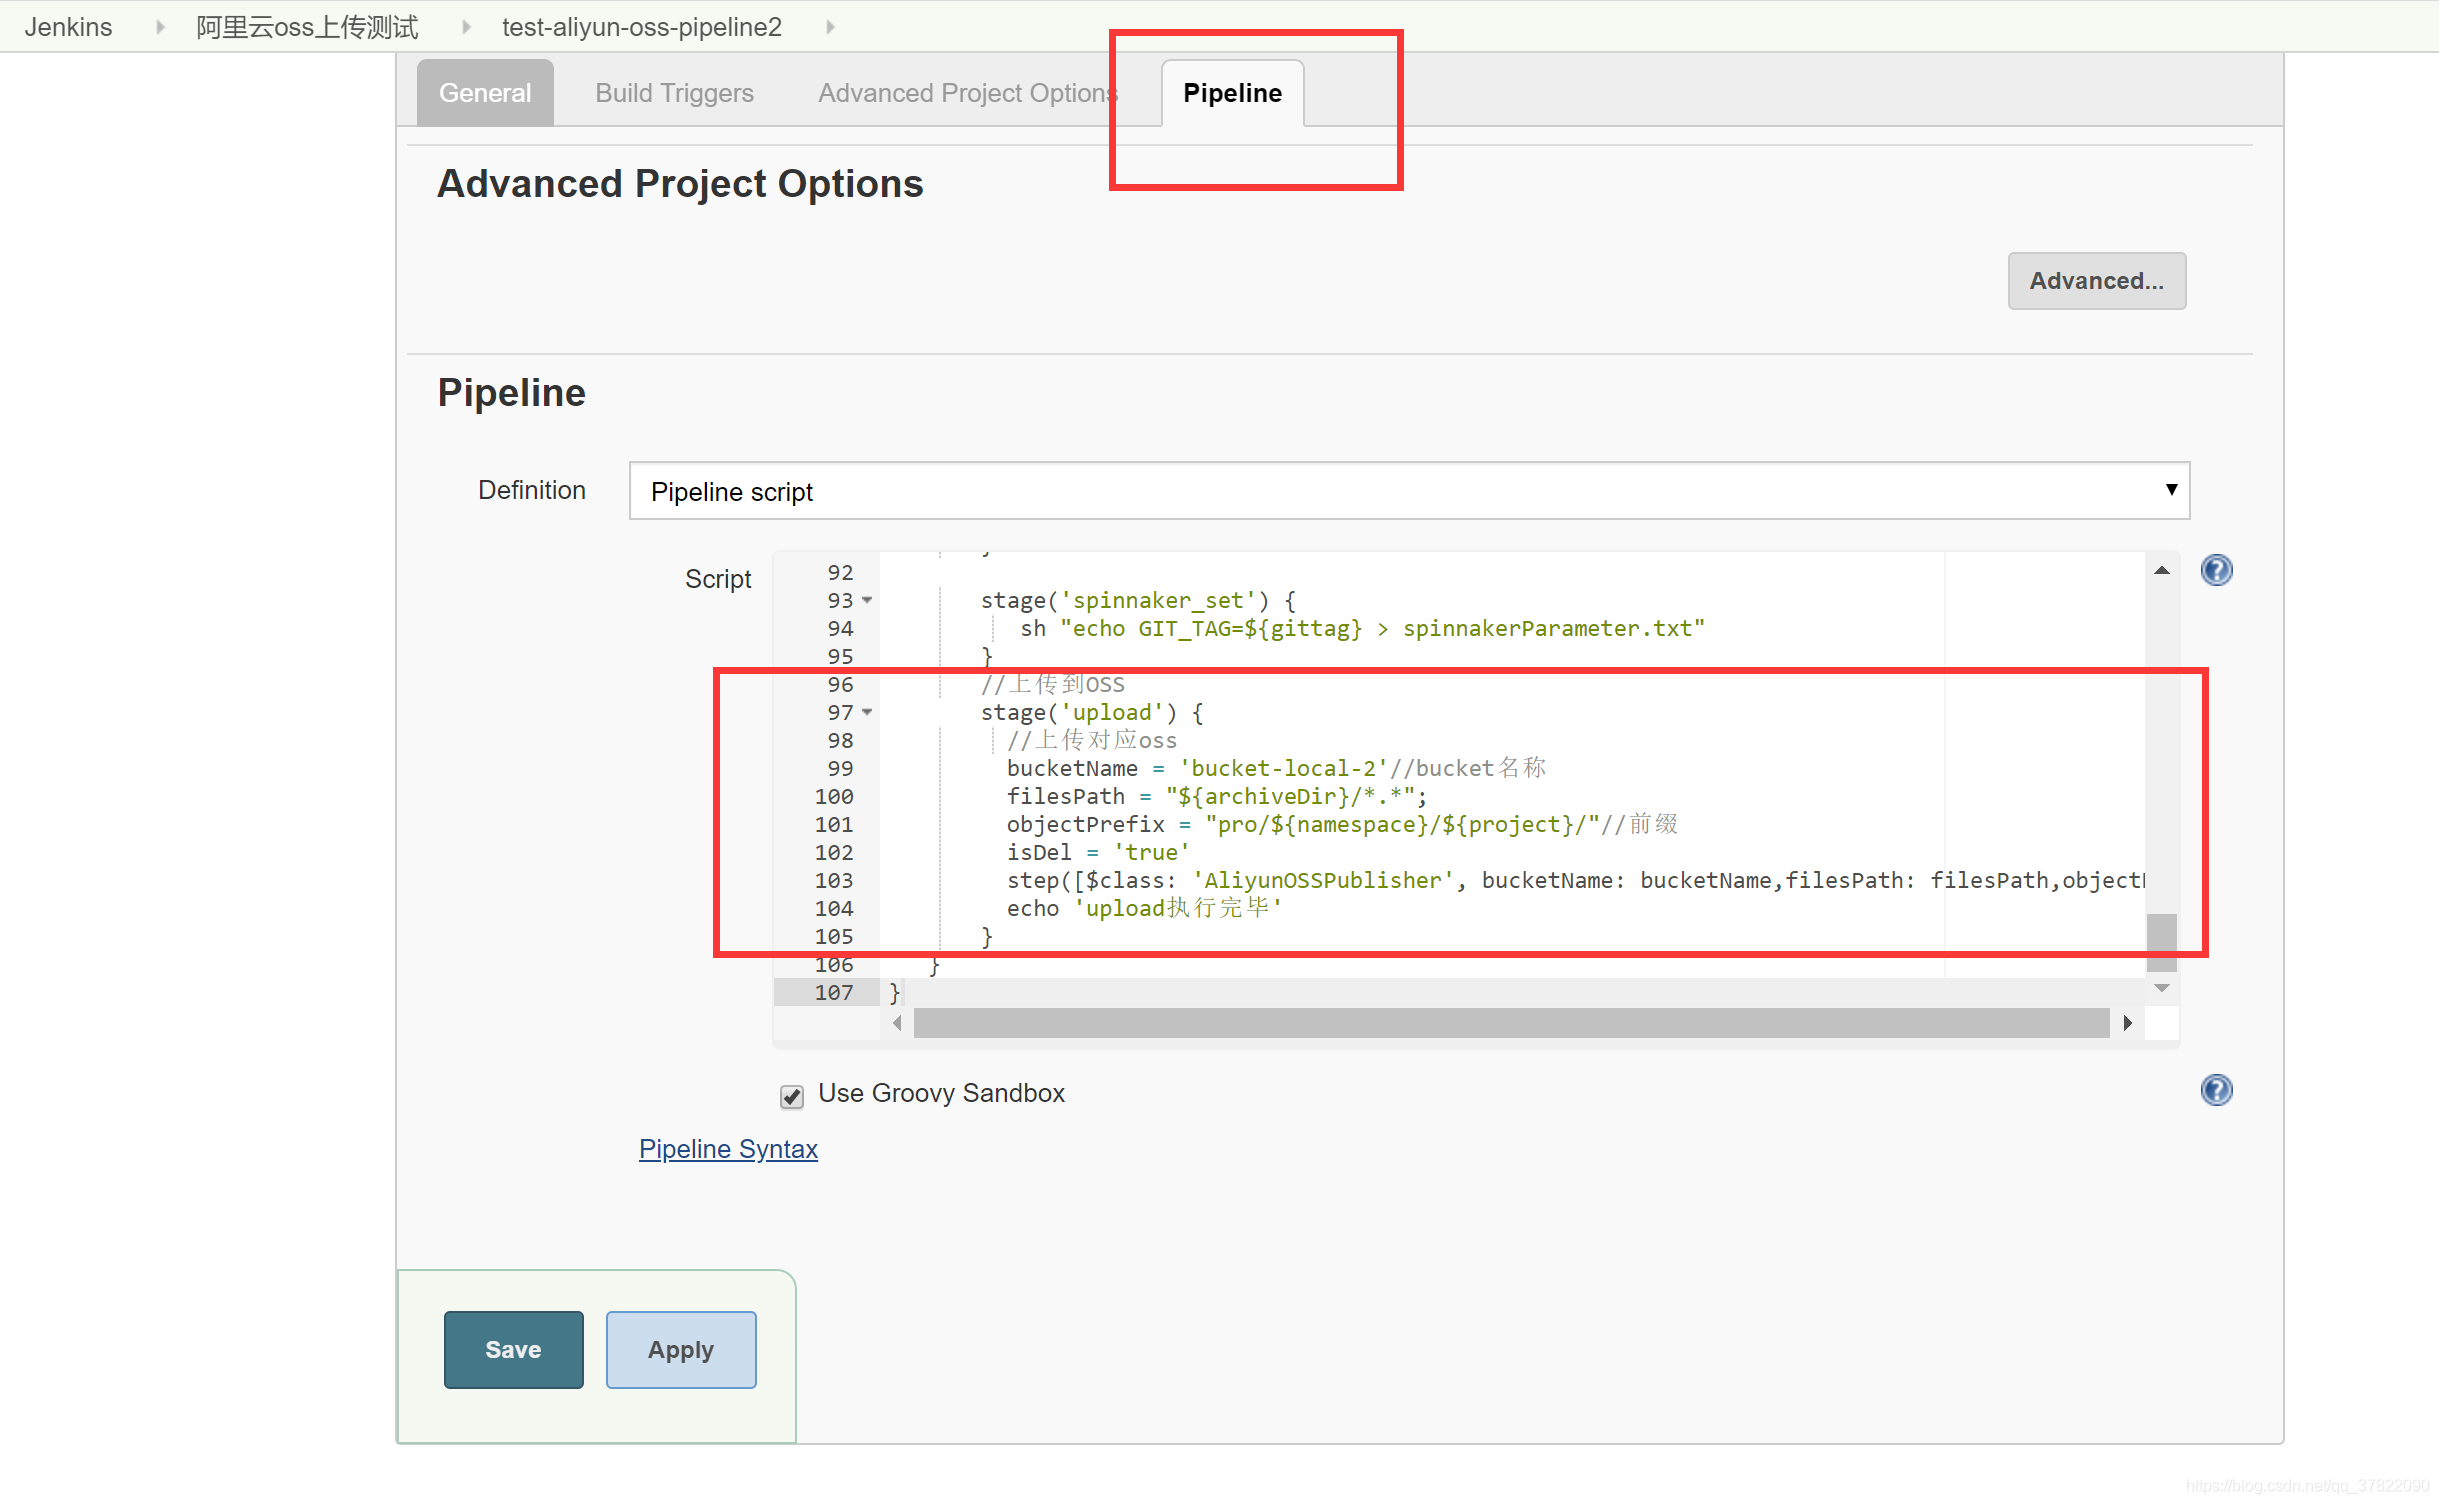Click script editor scroll right arrow
Viewport: 2439px width, 1504px height.
[2127, 1023]
